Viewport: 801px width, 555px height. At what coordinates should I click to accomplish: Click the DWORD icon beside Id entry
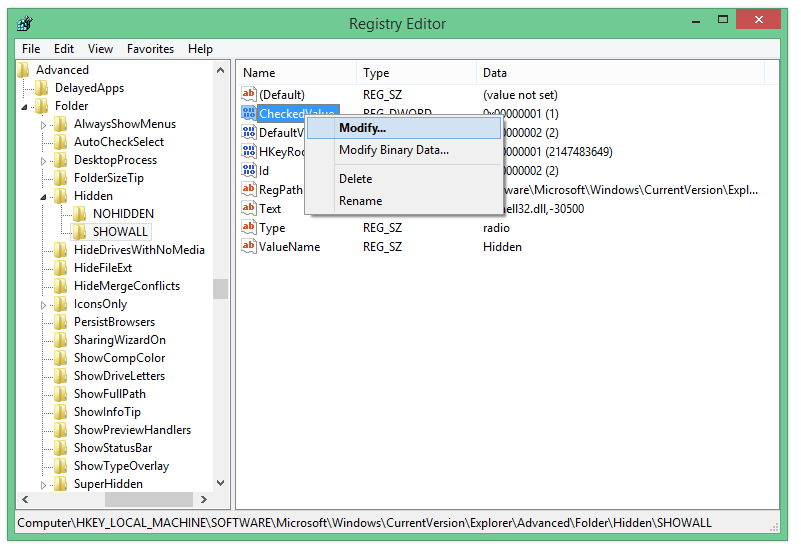(249, 170)
